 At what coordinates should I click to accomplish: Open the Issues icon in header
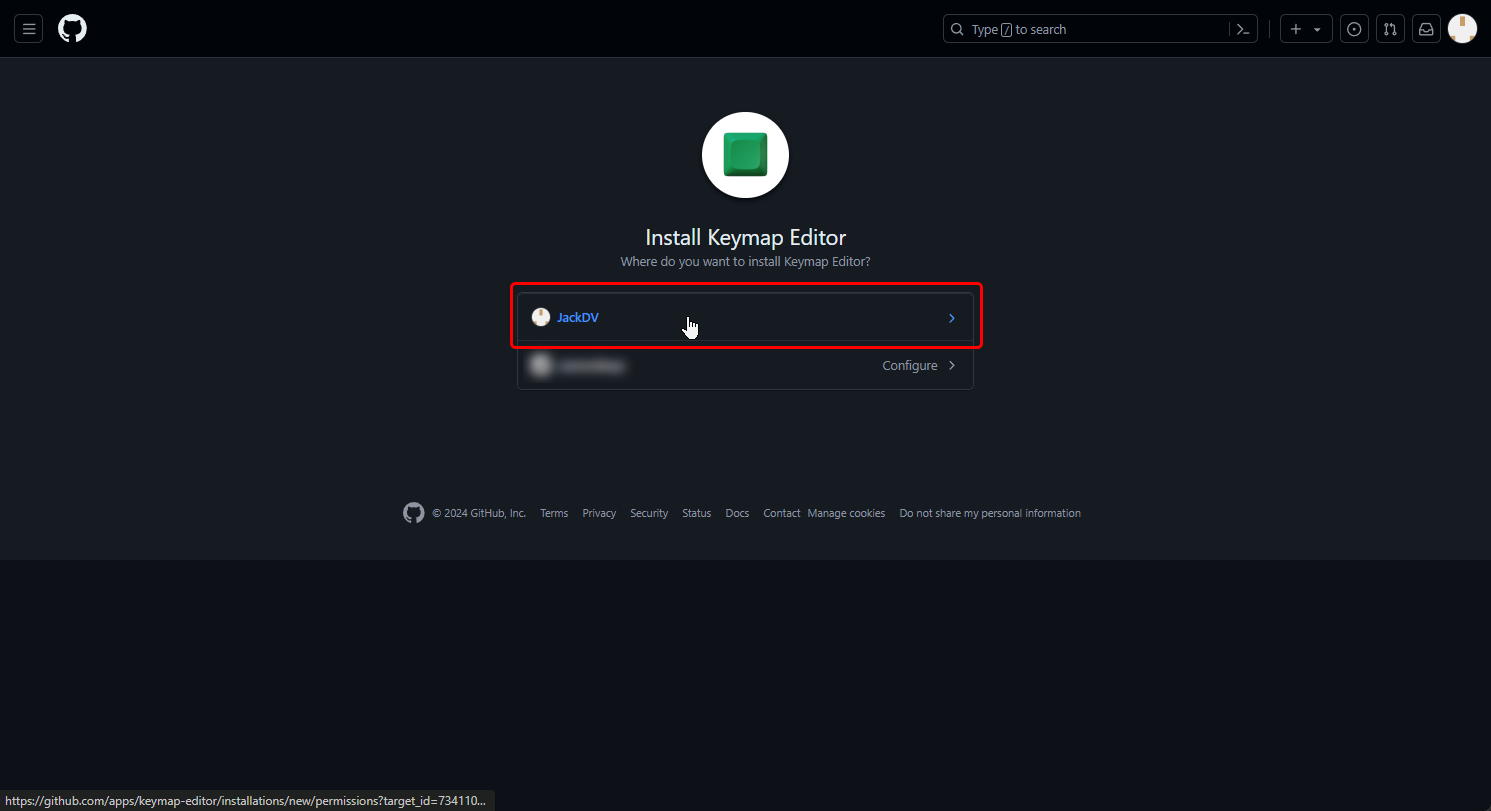point(1354,29)
